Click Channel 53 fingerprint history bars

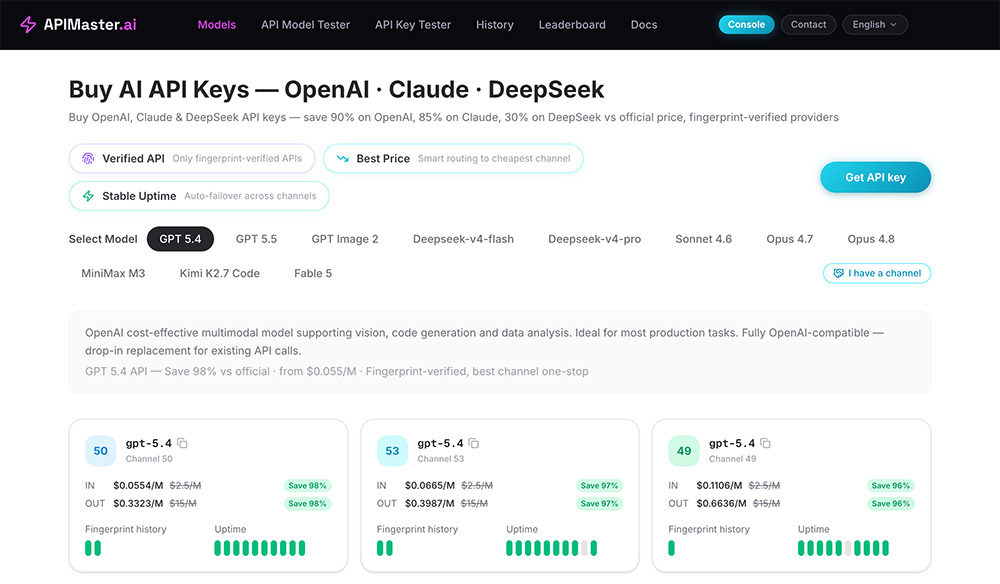[385, 548]
